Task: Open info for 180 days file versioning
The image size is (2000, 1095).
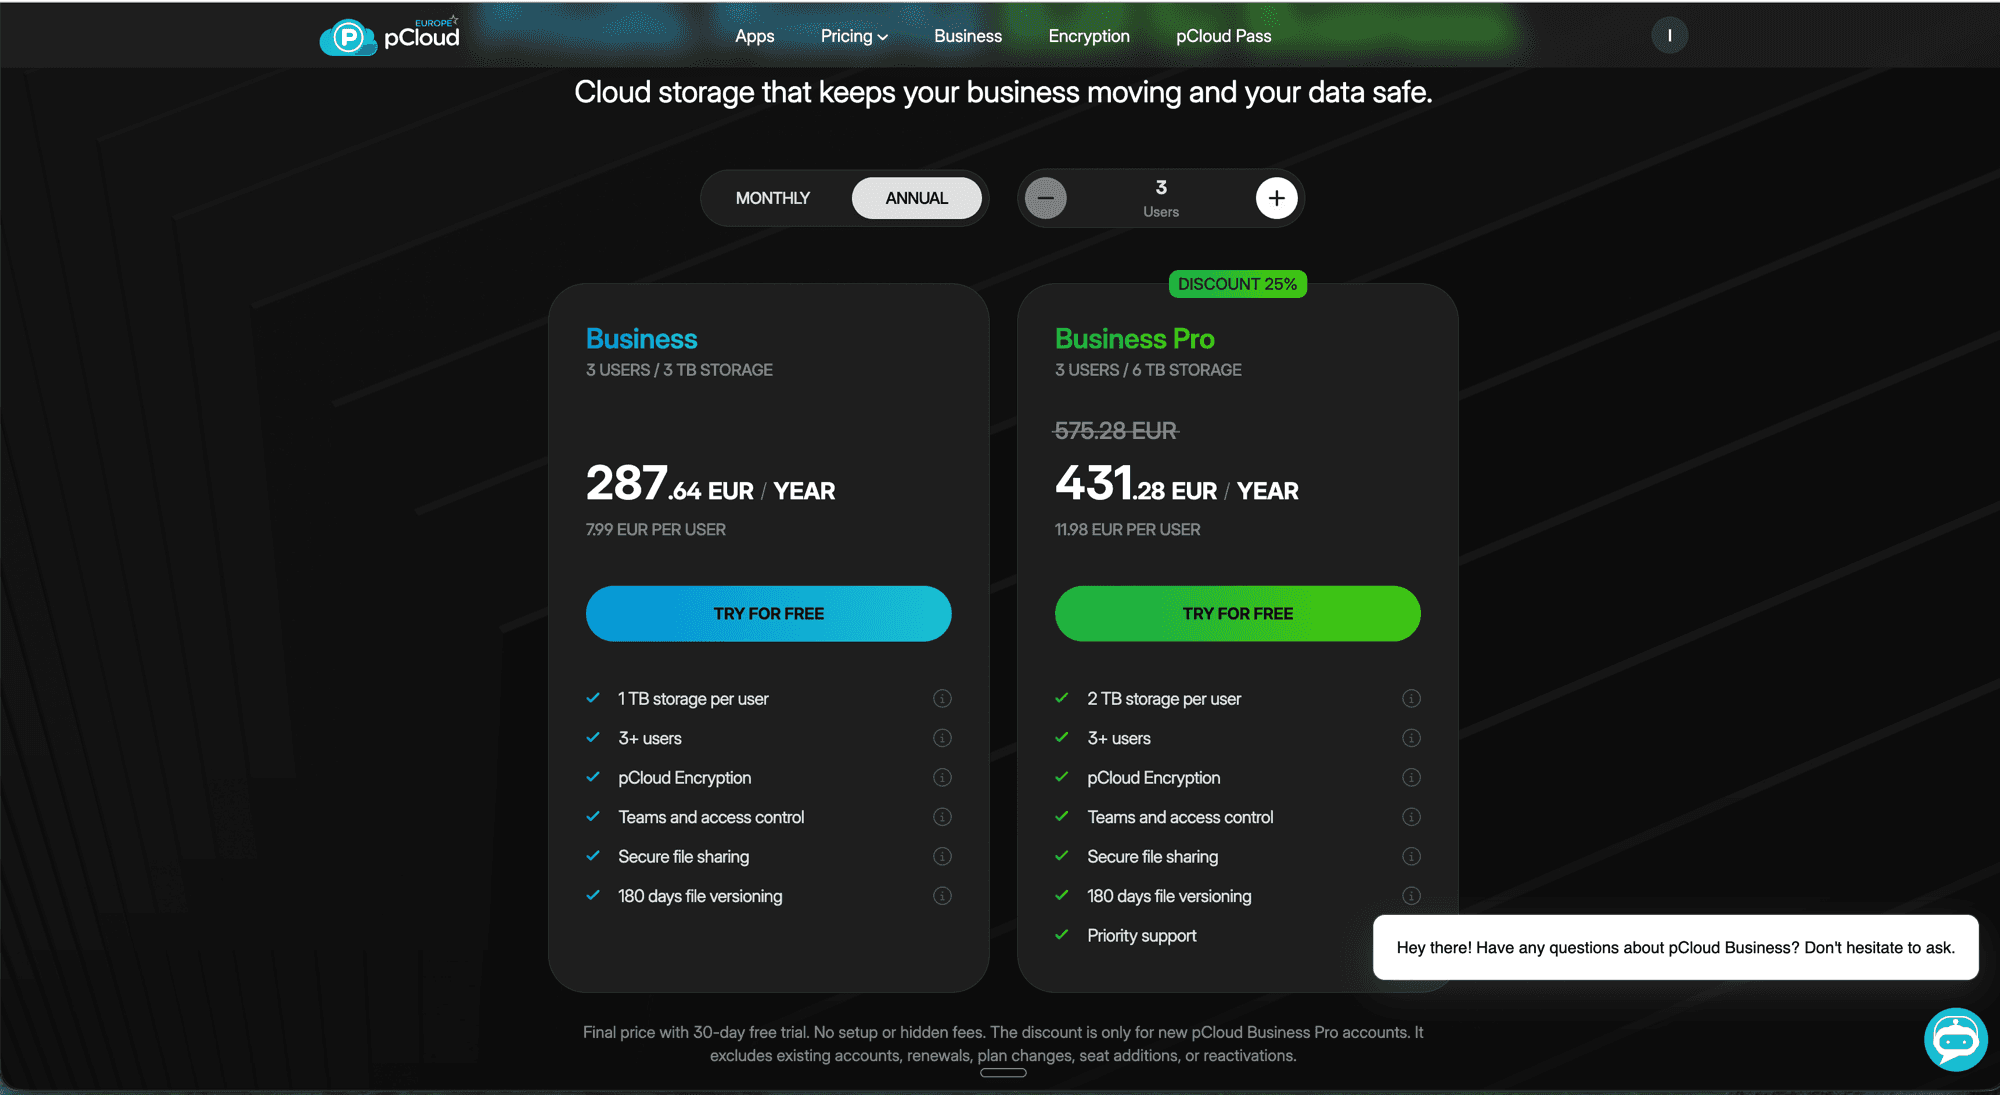Action: pyautogui.click(x=942, y=896)
